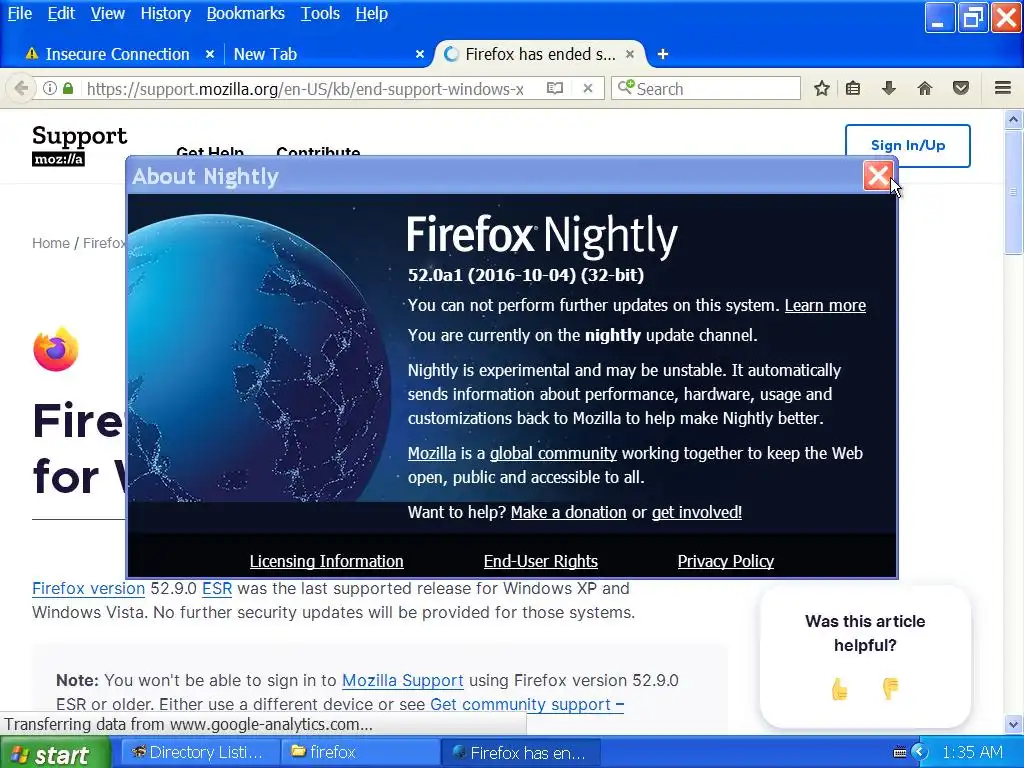
Task: Click the 1:35 AM clock
Action: 972,752
